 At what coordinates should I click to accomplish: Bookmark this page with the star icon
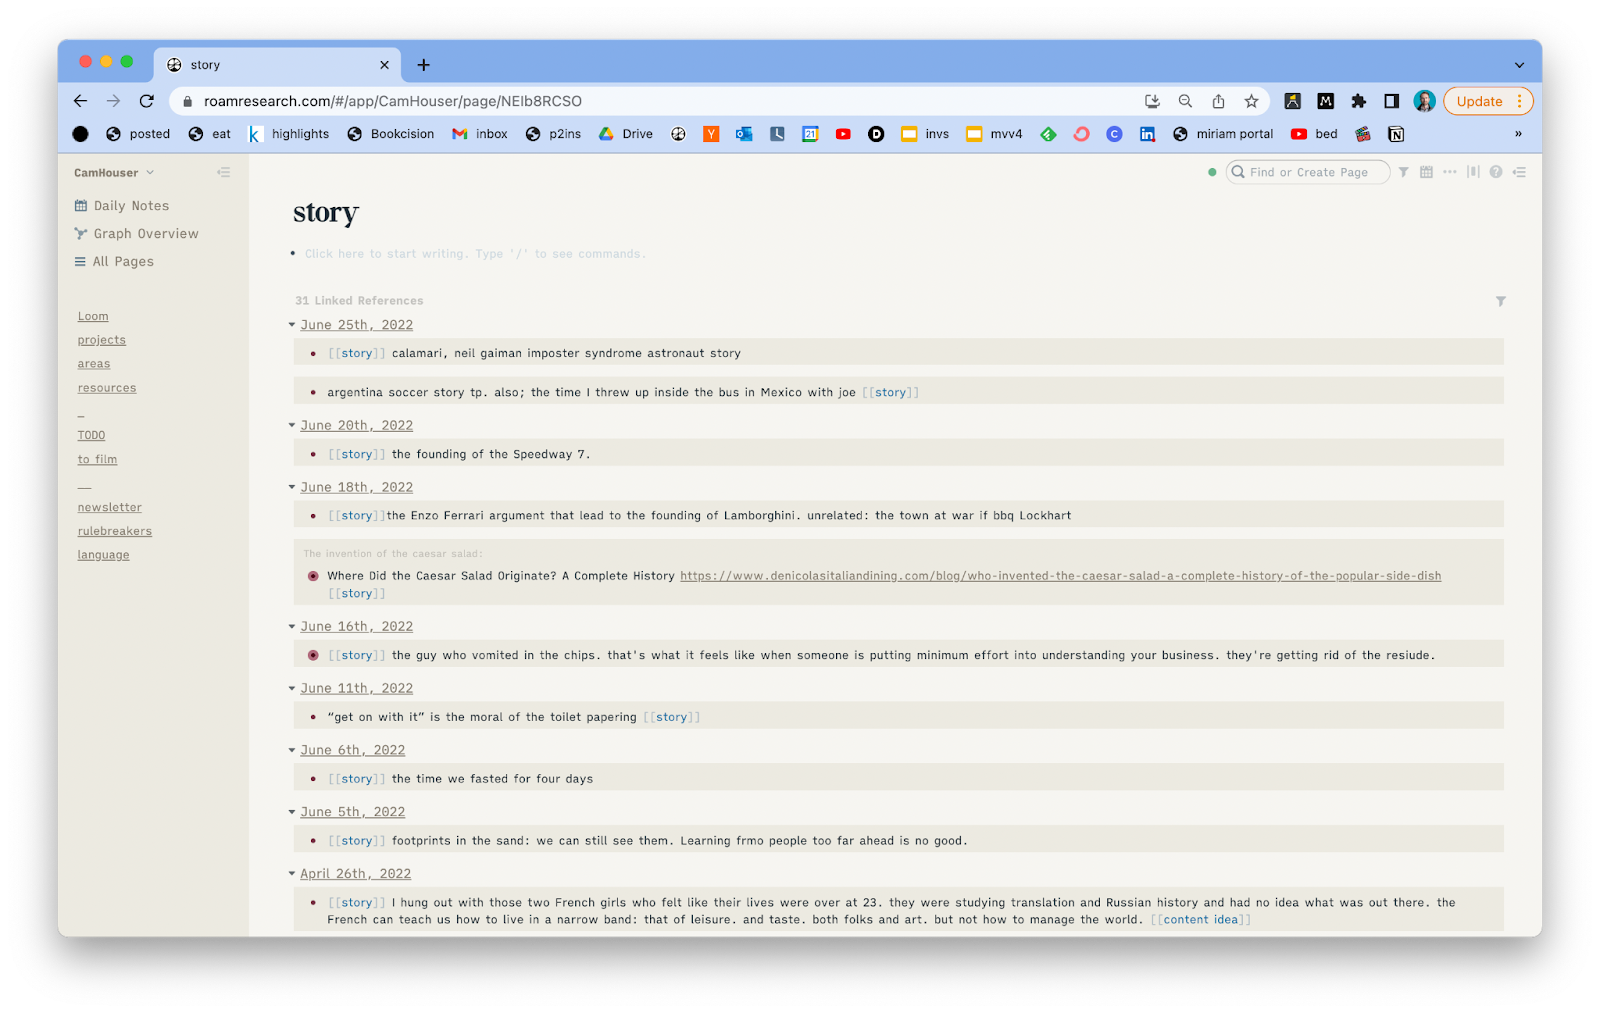1251,101
